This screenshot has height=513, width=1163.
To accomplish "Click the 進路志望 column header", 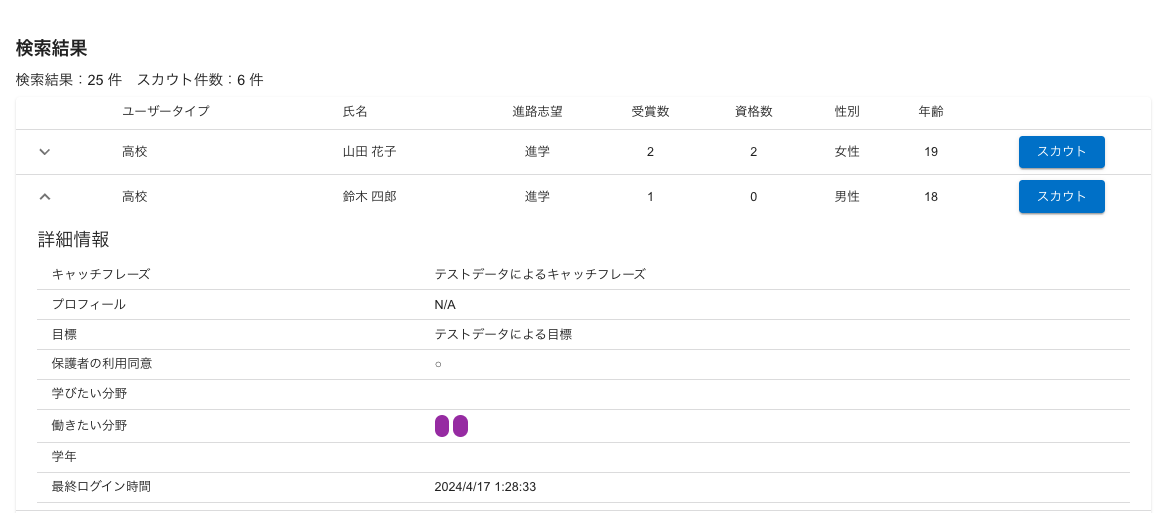I will coord(537,112).
